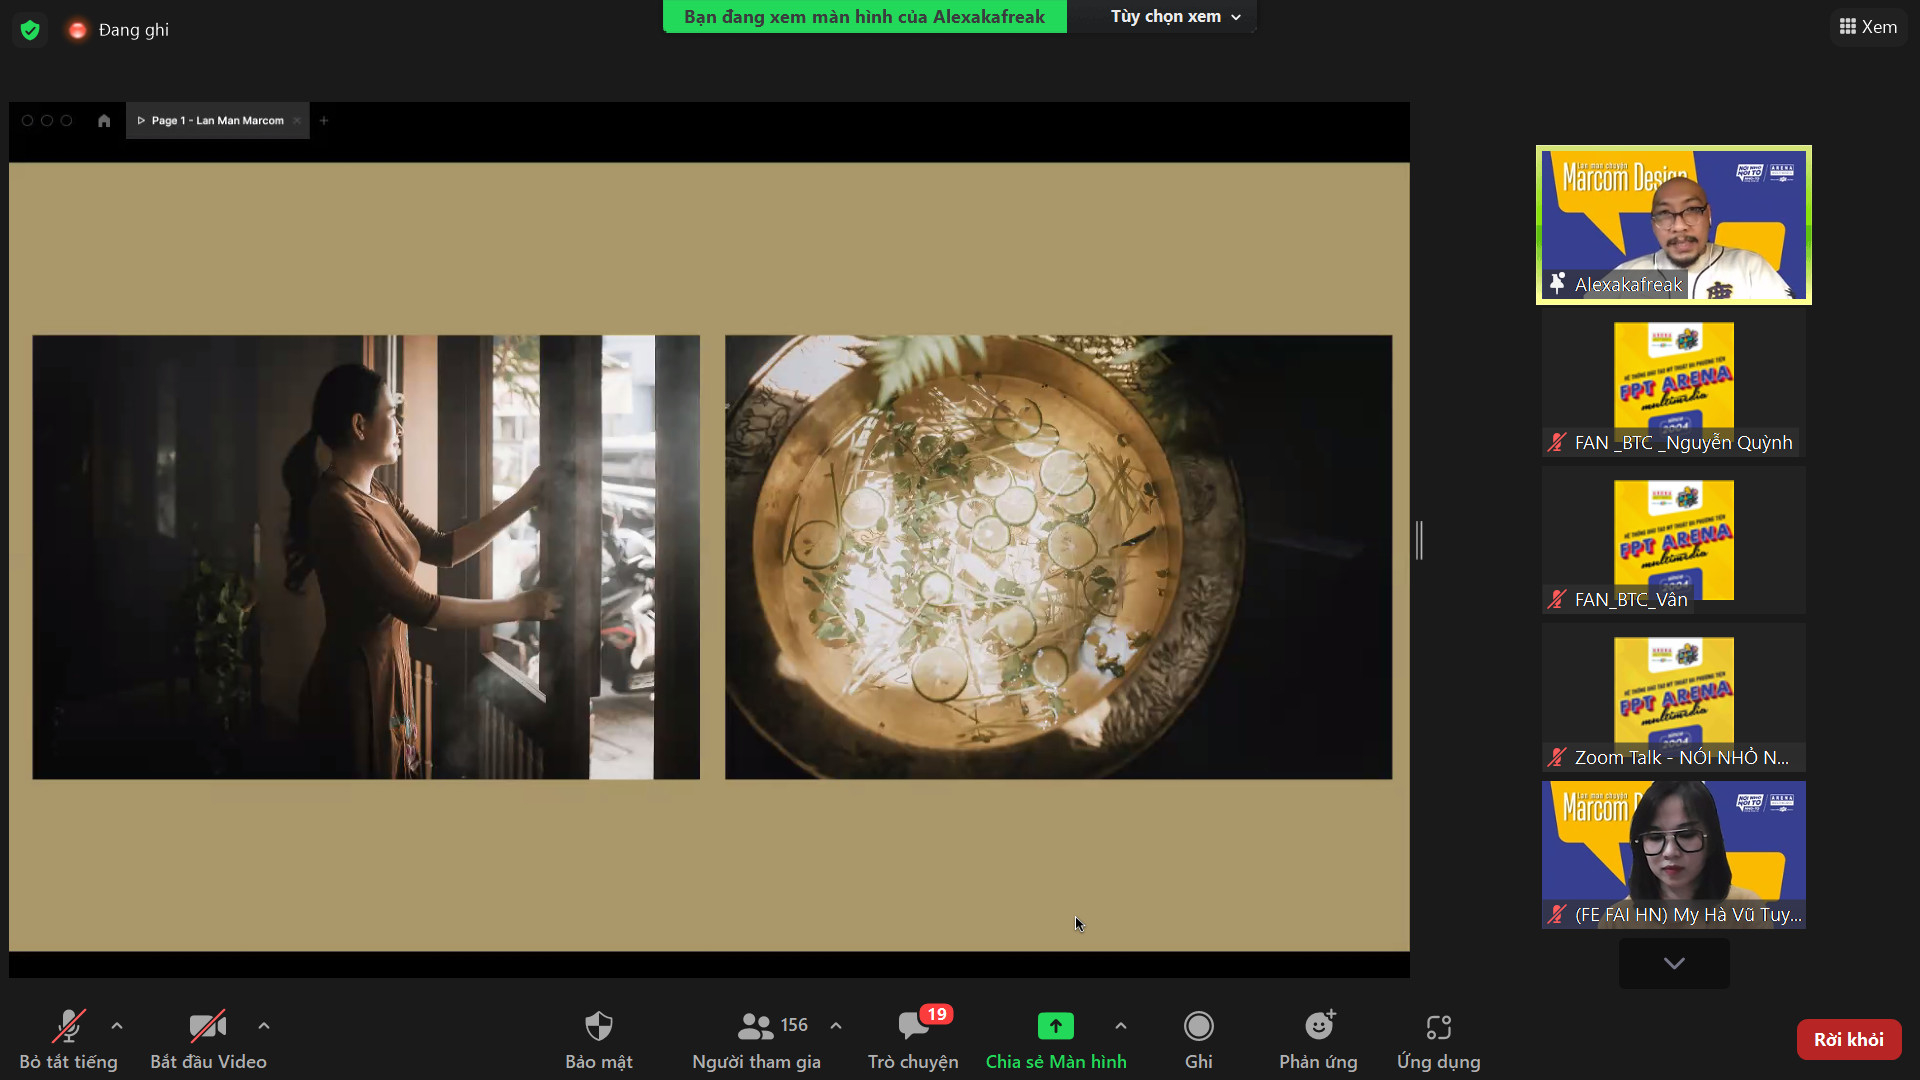Click muted mic icon on Nguyễn Quỳnh tile
Image resolution: width=1920 pixels, height=1080 pixels.
1557,442
